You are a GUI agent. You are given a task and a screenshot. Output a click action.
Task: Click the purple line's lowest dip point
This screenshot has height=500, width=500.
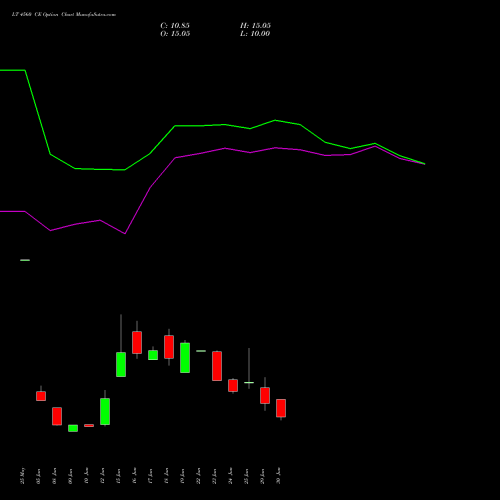point(125,234)
